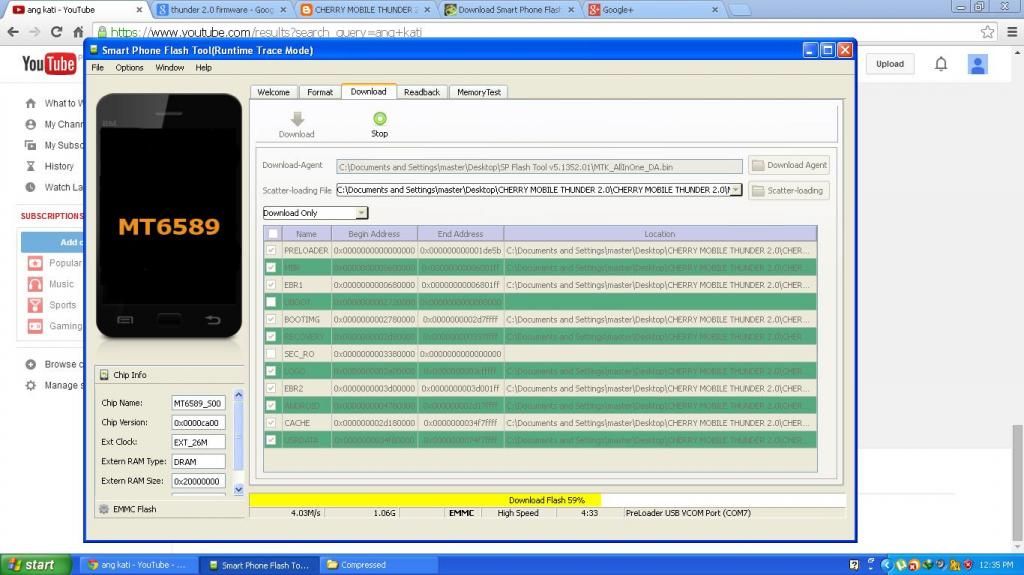This screenshot has height=575, width=1024.
Task: Expand Scatter-loading File path dropdown
Action: (735, 189)
